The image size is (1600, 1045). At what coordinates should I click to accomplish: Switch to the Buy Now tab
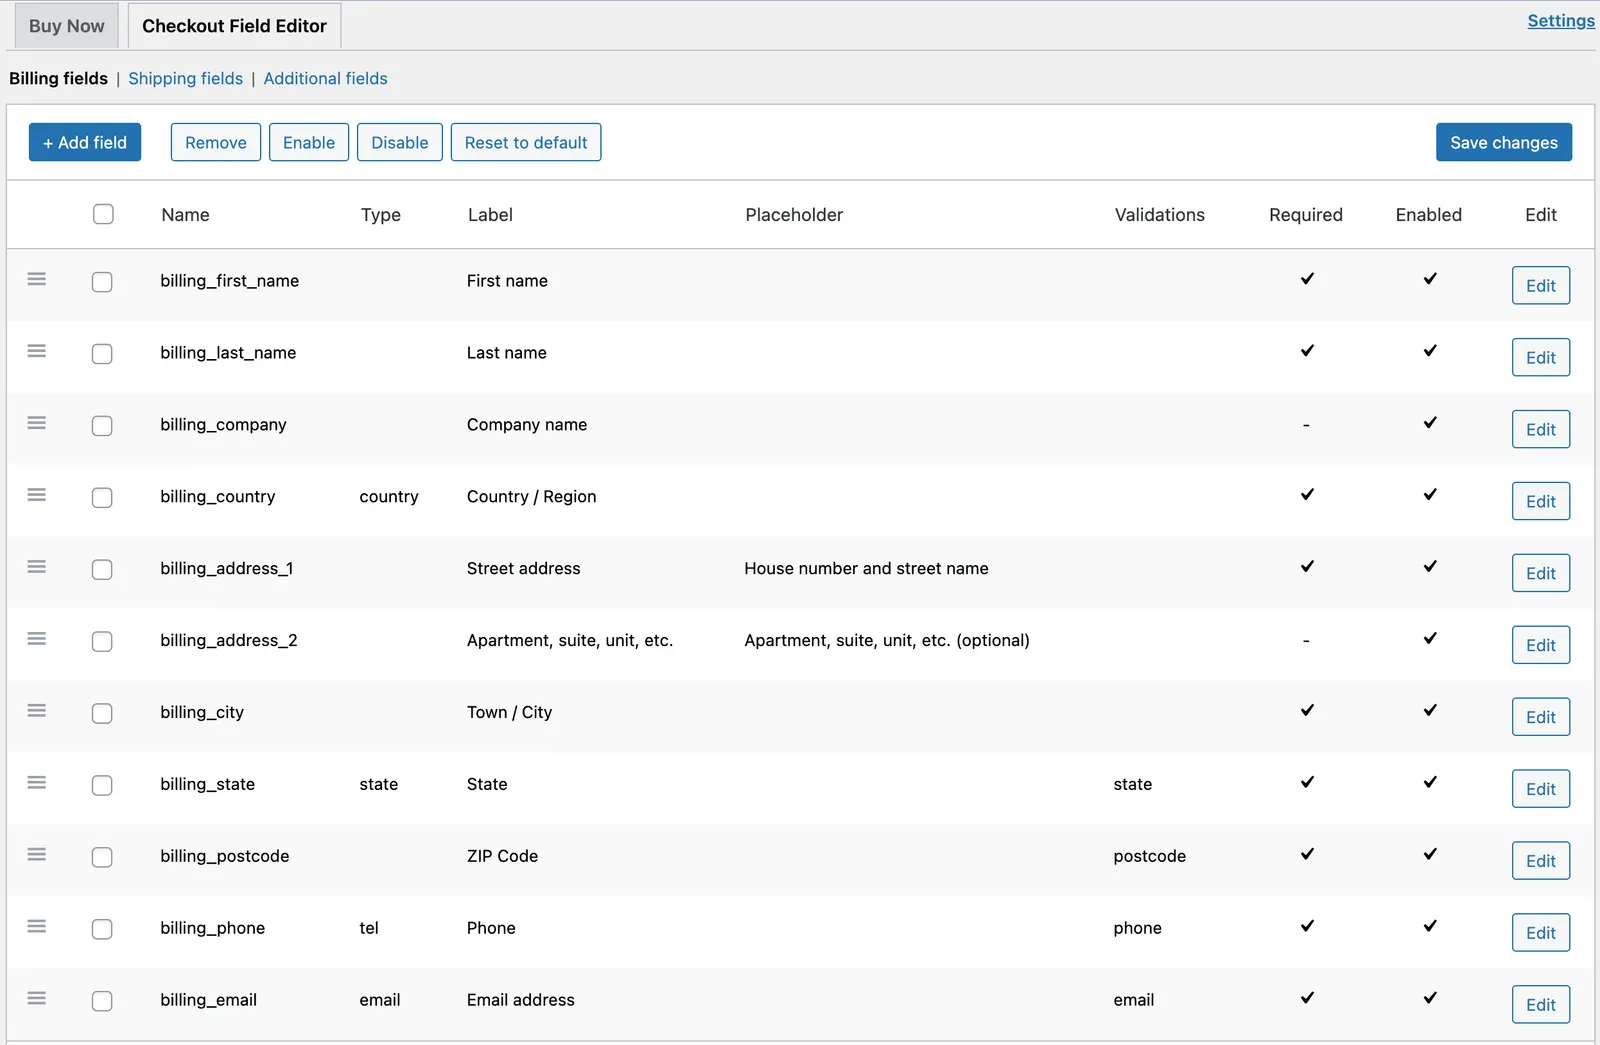67,26
